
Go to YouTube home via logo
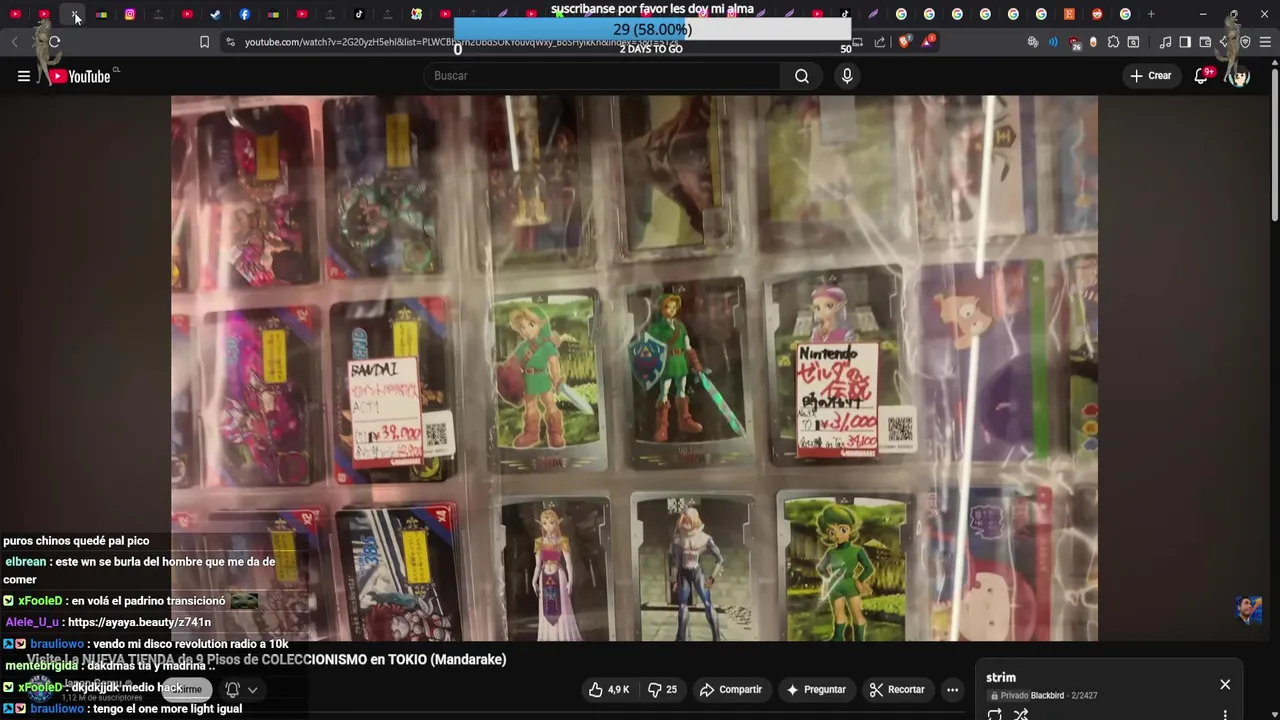coord(82,76)
